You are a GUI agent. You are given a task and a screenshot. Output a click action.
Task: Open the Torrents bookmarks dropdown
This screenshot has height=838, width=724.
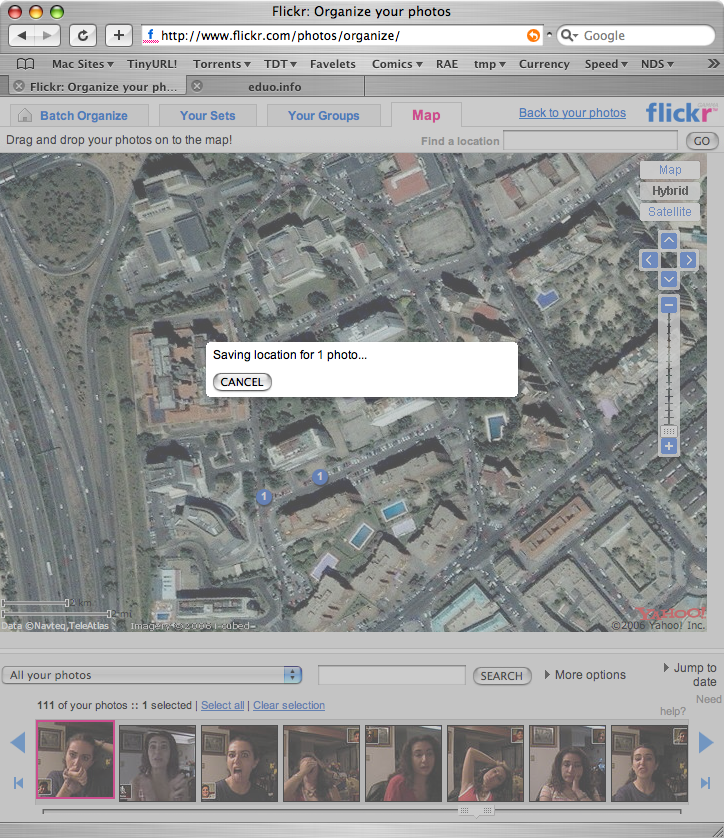pyautogui.click(x=222, y=64)
